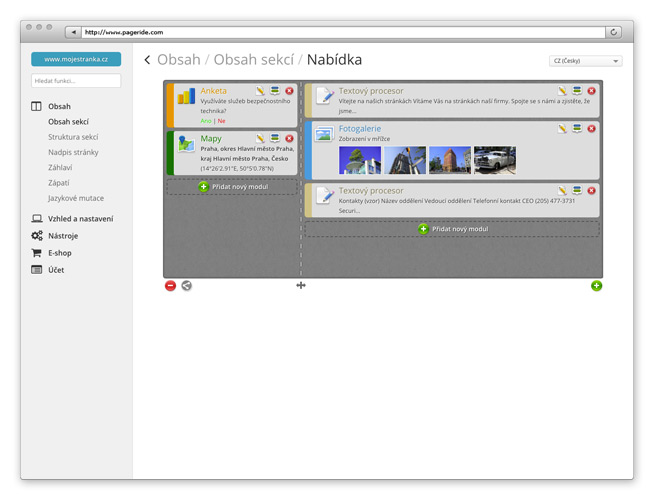Viewport: 654px width, 500px height.
Task: Remove the first Textový procesor module
Action: 591,91
